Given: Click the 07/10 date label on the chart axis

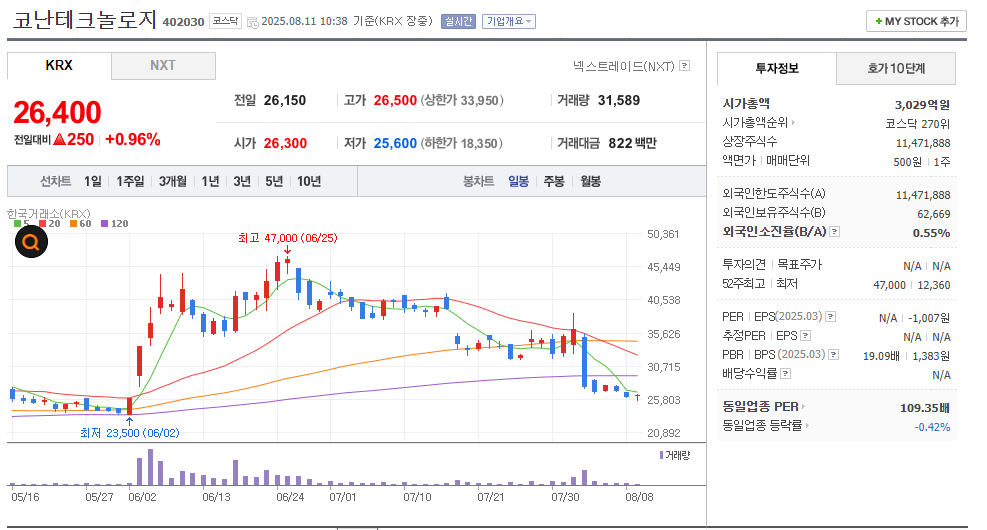Looking at the screenshot, I should 417,497.
